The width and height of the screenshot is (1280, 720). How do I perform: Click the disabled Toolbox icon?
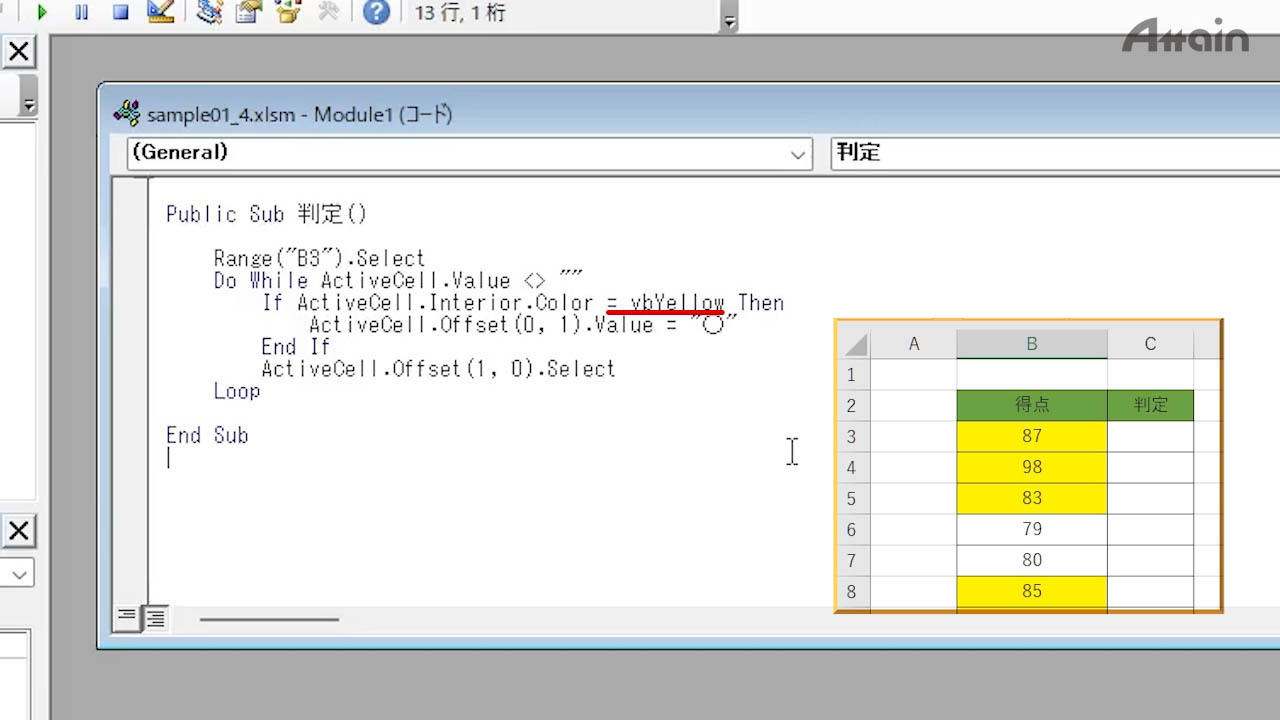tap(328, 13)
